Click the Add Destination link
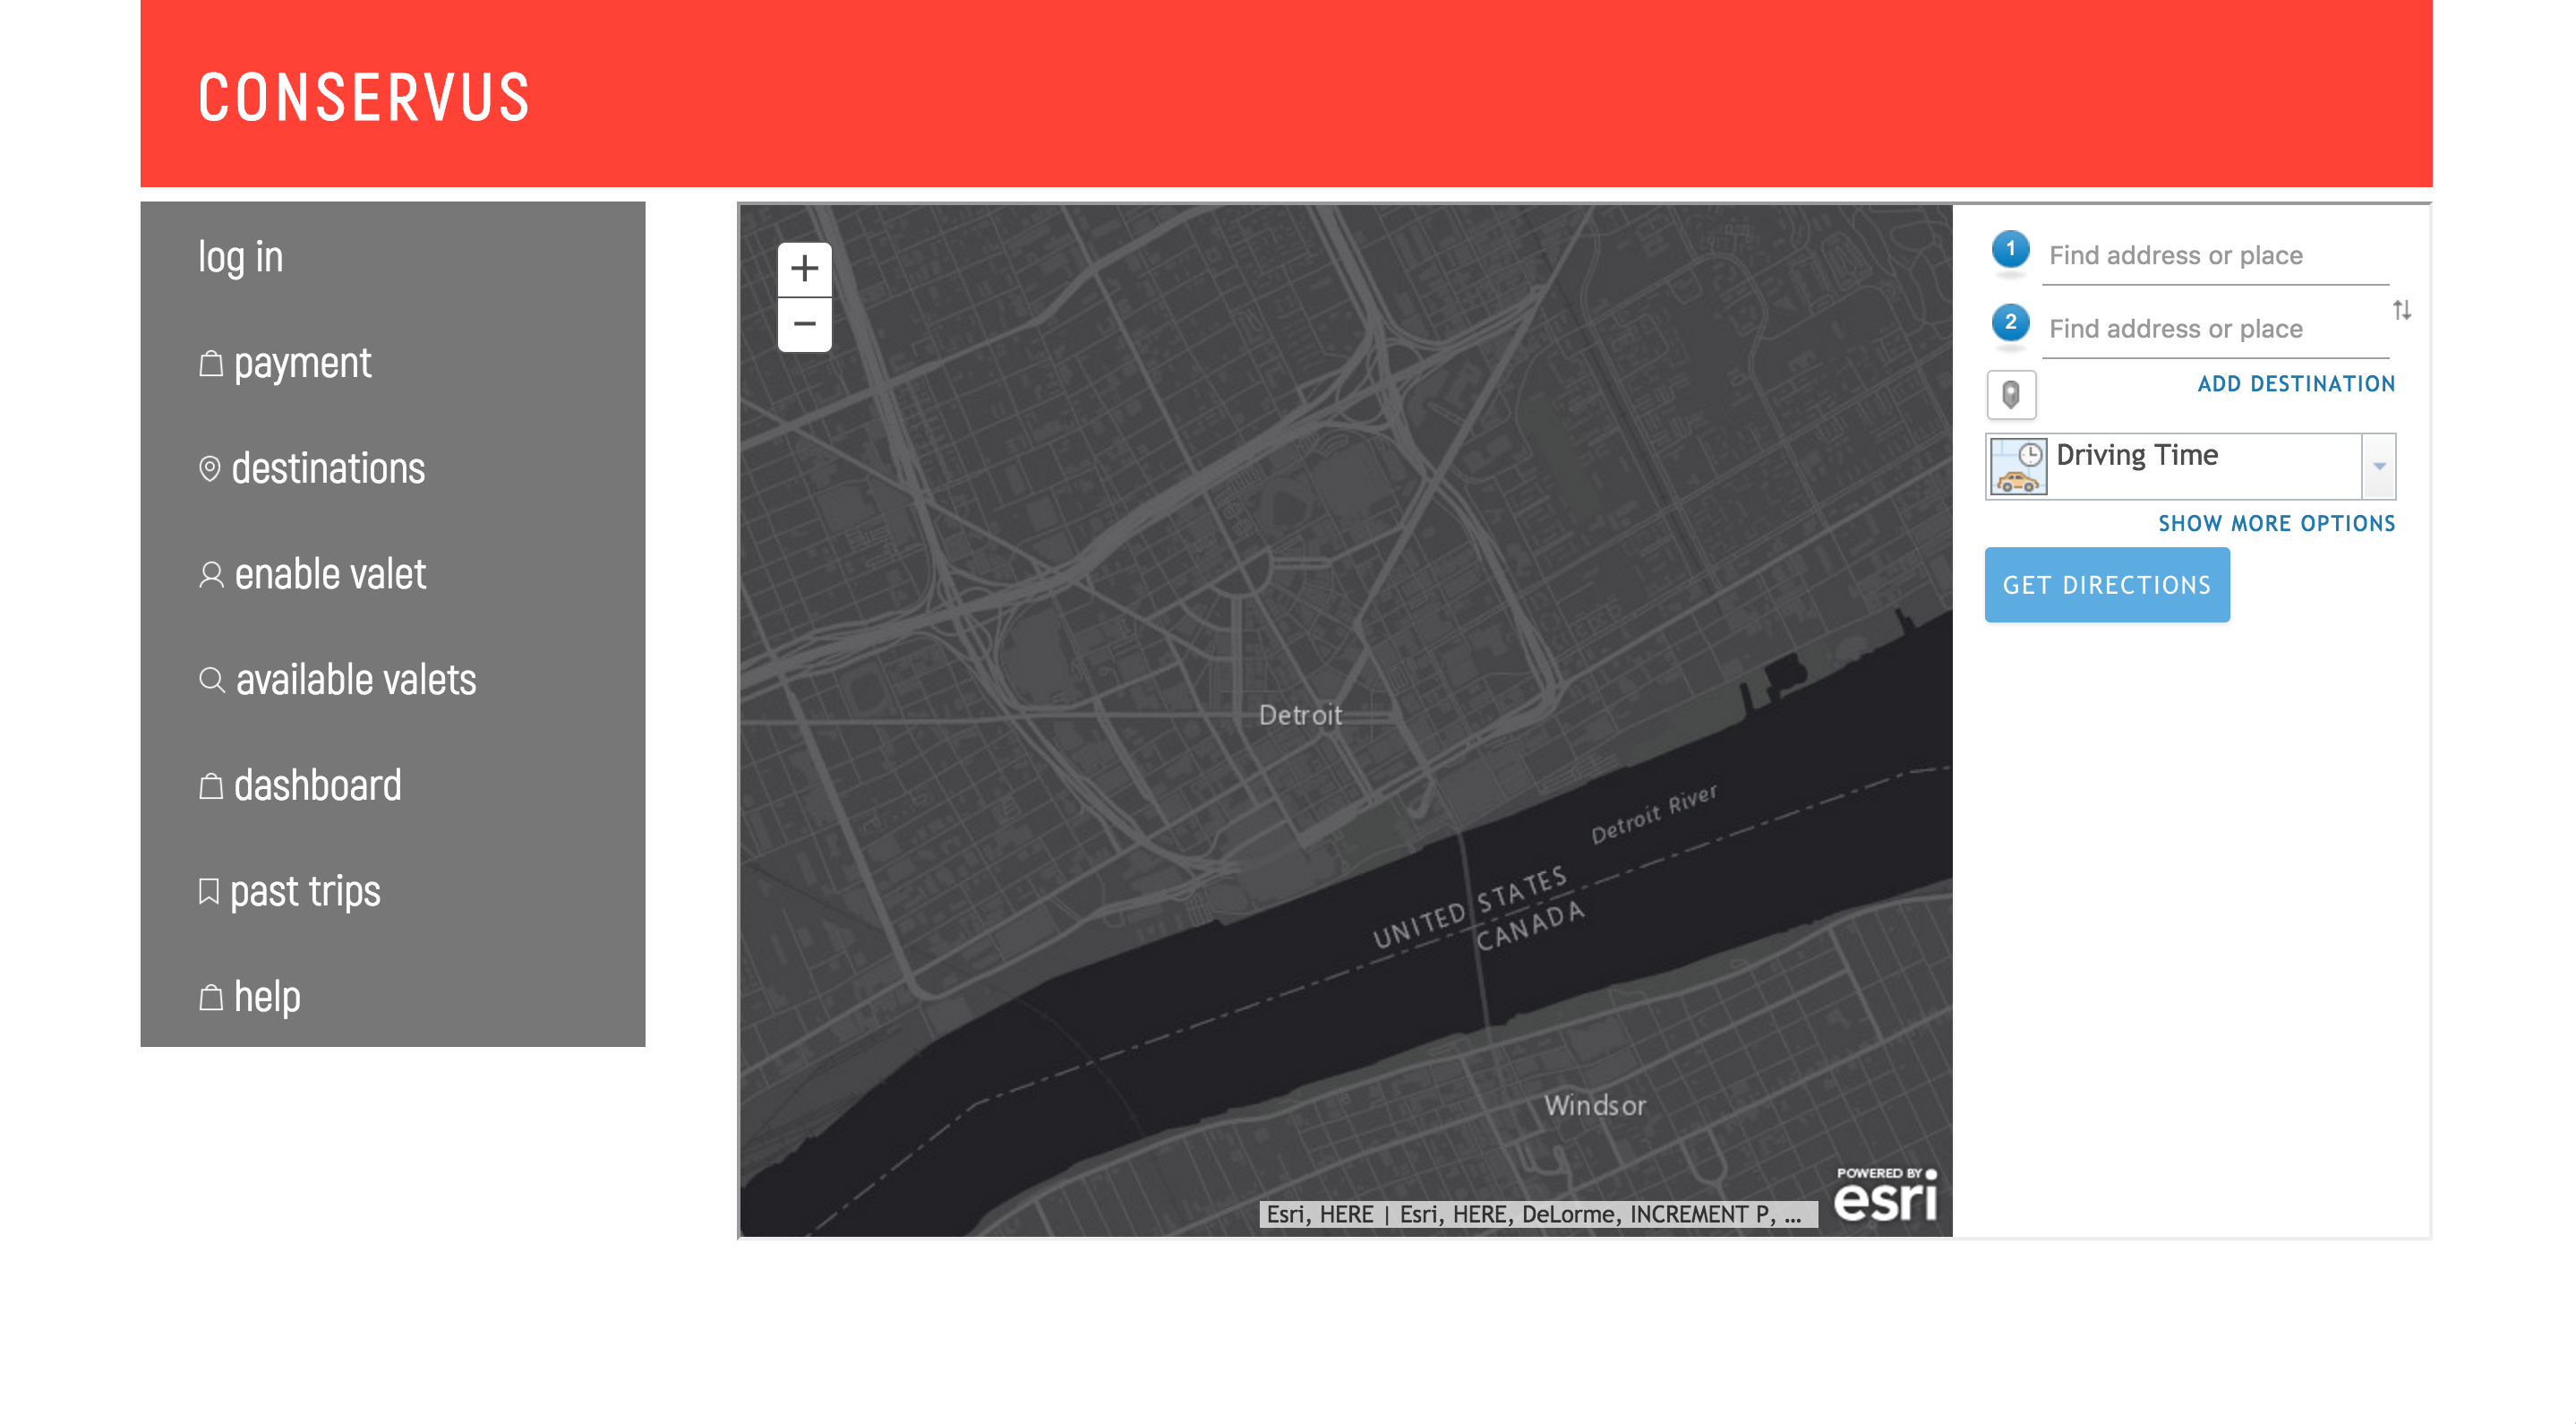The image size is (2576, 1424). (2295, 384)
